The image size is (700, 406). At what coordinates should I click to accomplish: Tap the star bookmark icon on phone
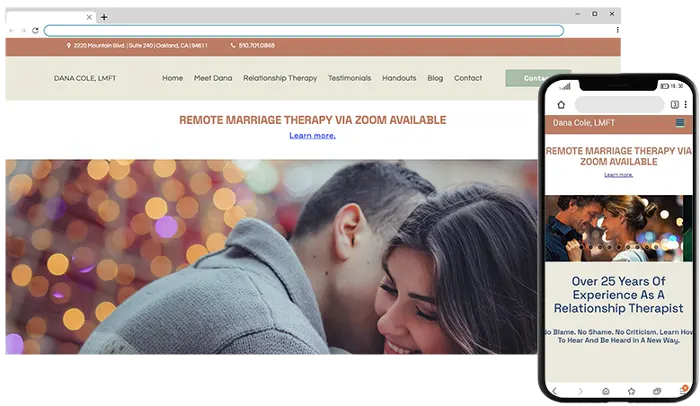tap(631, 390)
